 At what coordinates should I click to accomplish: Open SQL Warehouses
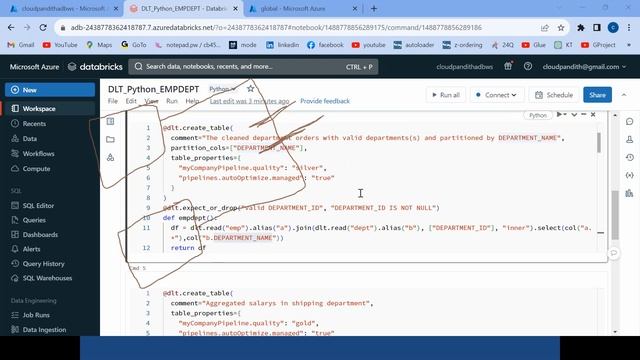pyautogui.click(x=47, y=278)
